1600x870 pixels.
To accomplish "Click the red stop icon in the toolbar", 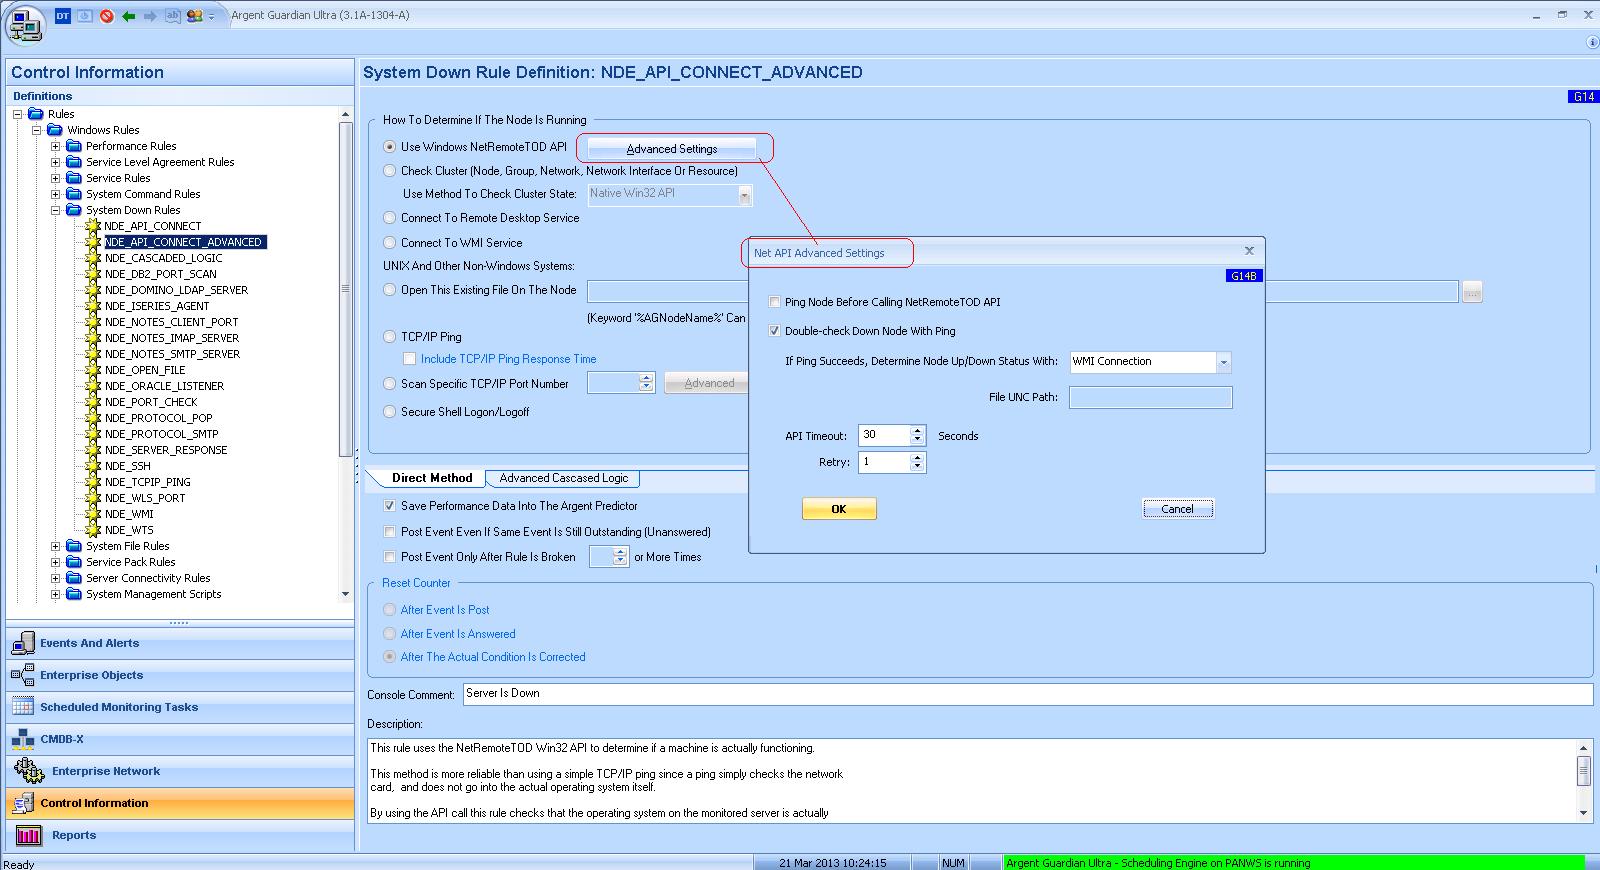I will coord(107,16).
